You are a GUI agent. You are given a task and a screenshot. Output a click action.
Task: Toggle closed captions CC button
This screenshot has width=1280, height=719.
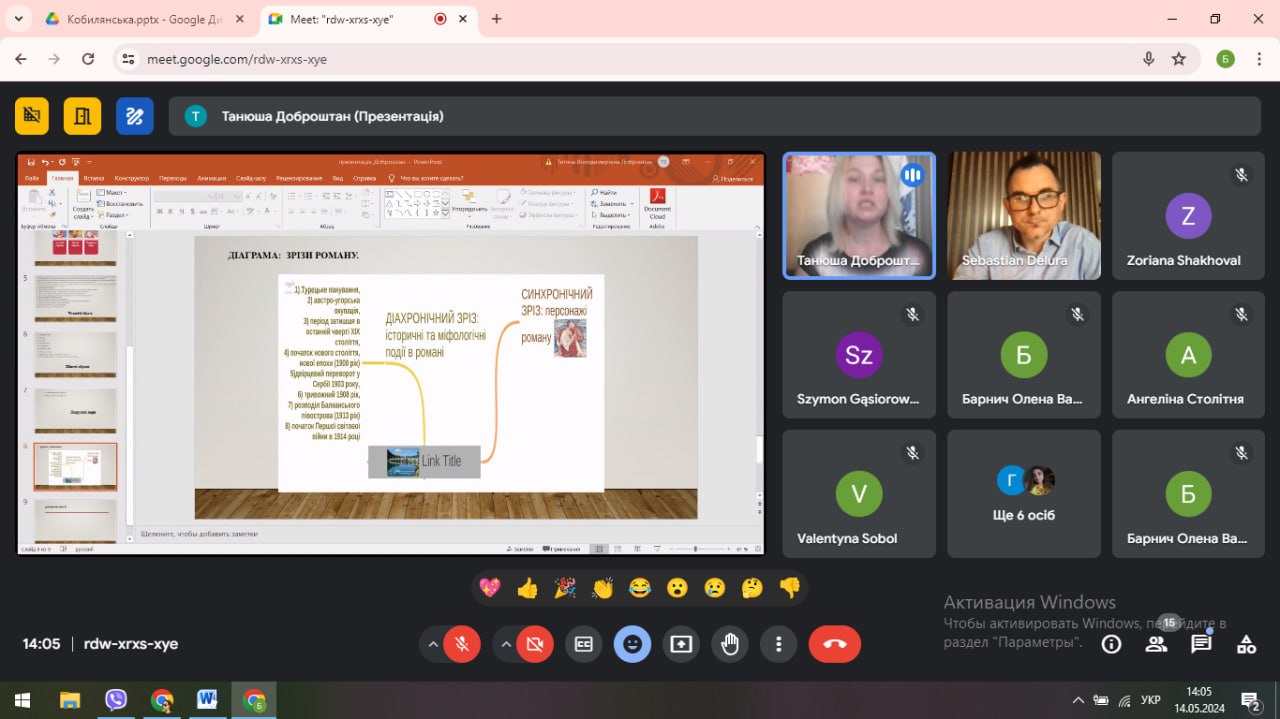583,644
